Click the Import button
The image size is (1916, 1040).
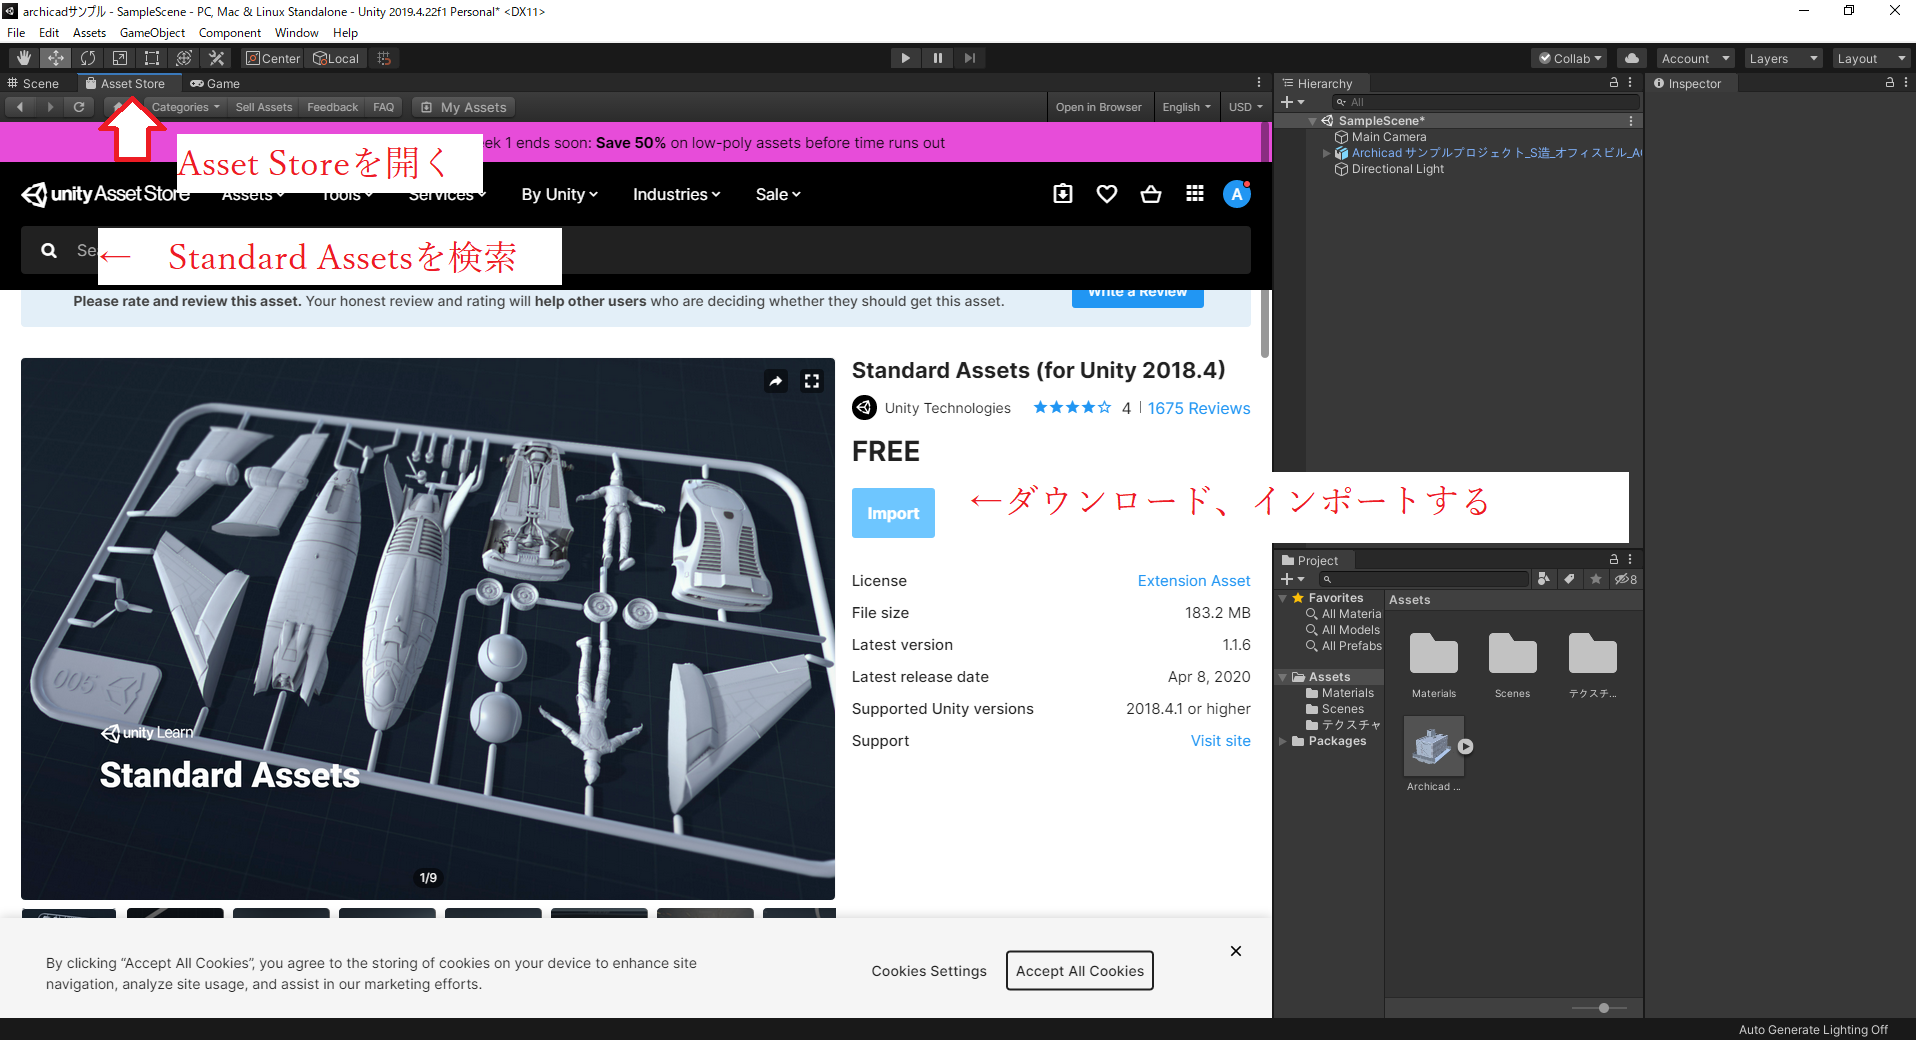[x=893, y=513]
